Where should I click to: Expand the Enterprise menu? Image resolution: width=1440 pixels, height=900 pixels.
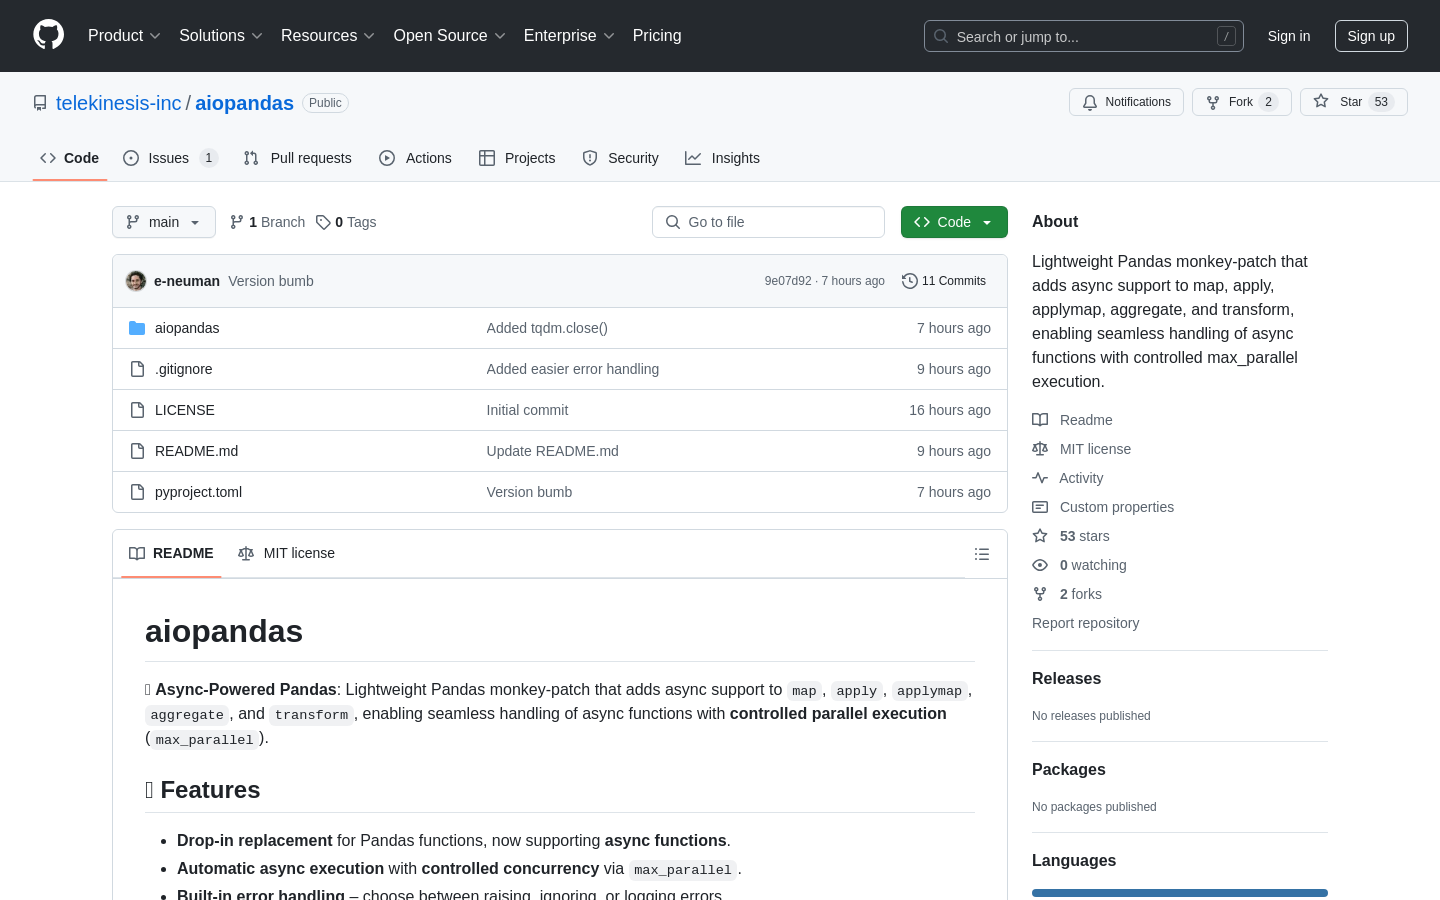click(x=569, y=36)
